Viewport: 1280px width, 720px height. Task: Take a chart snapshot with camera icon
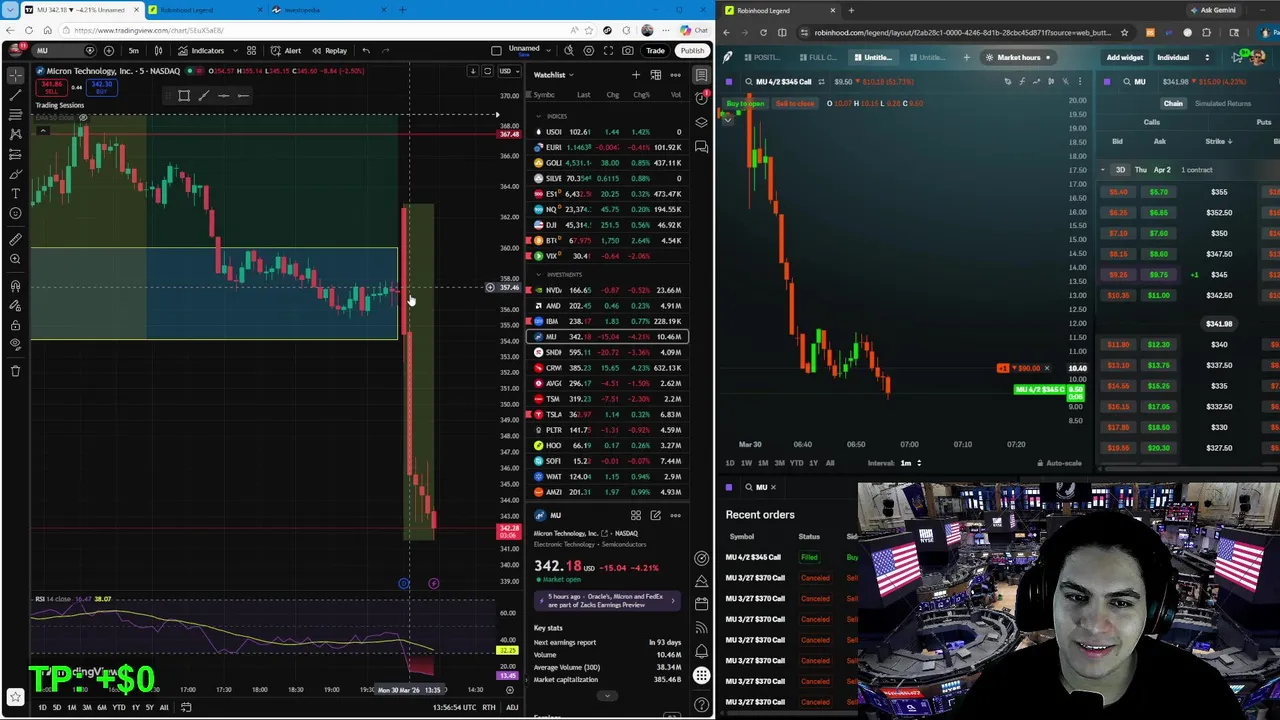627,51
